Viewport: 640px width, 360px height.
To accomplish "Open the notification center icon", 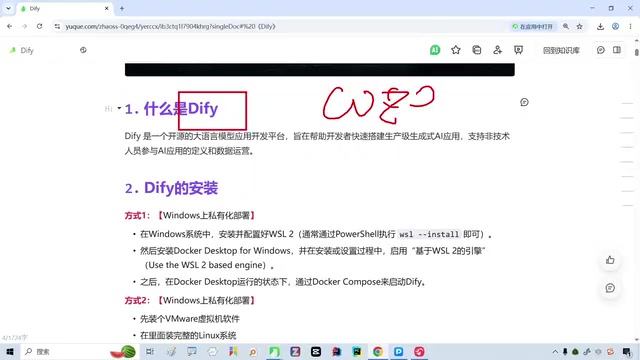I will point(627,351).
